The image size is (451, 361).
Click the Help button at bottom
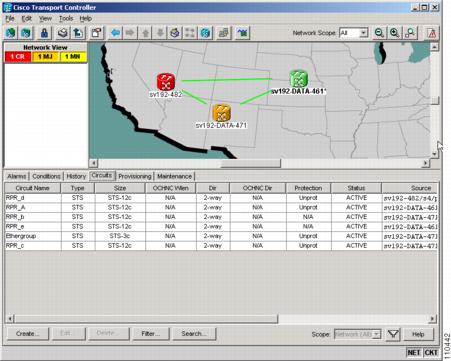point(418,334)
